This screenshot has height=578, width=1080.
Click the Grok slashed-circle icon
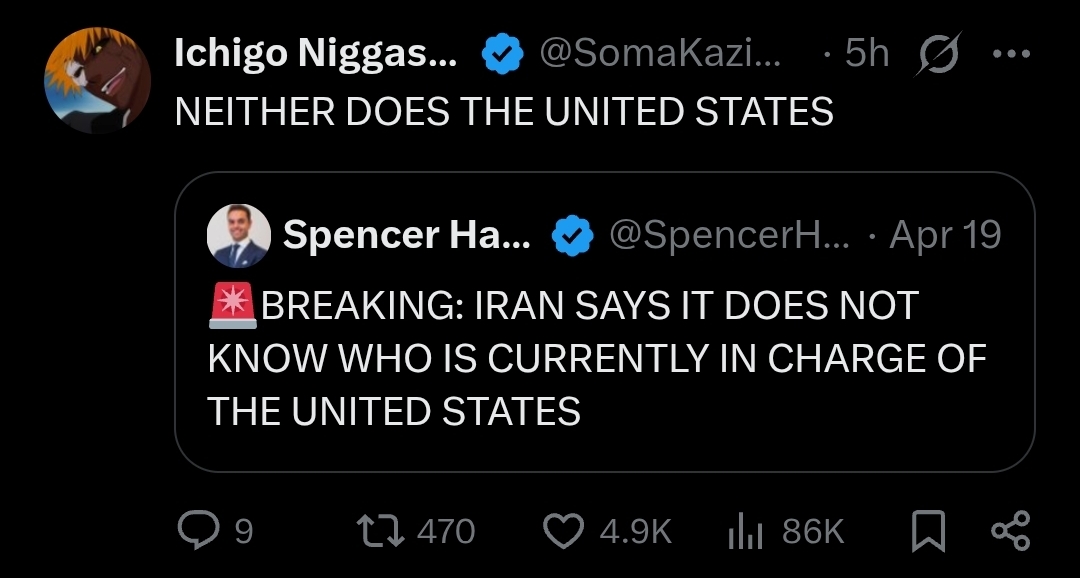[936, 54]
